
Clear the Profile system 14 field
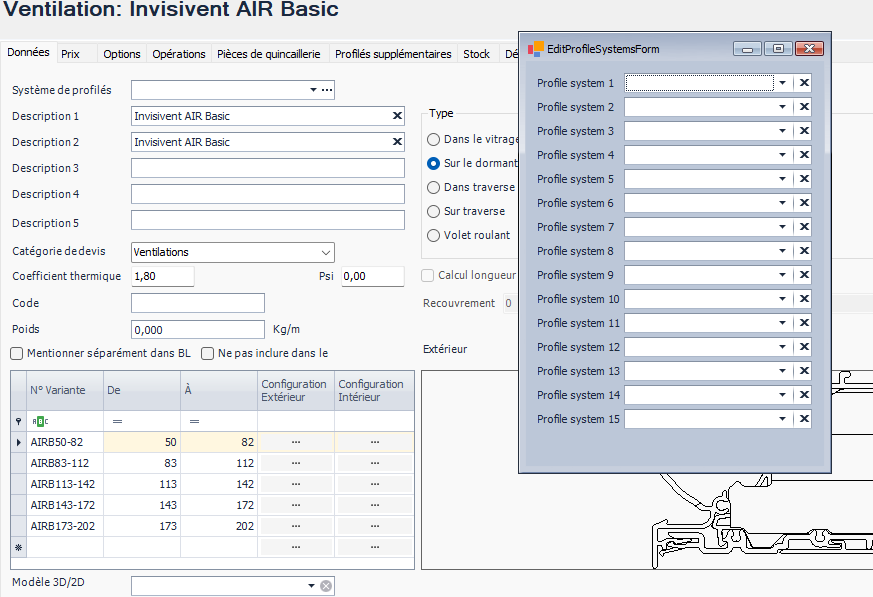pos(804,395)
